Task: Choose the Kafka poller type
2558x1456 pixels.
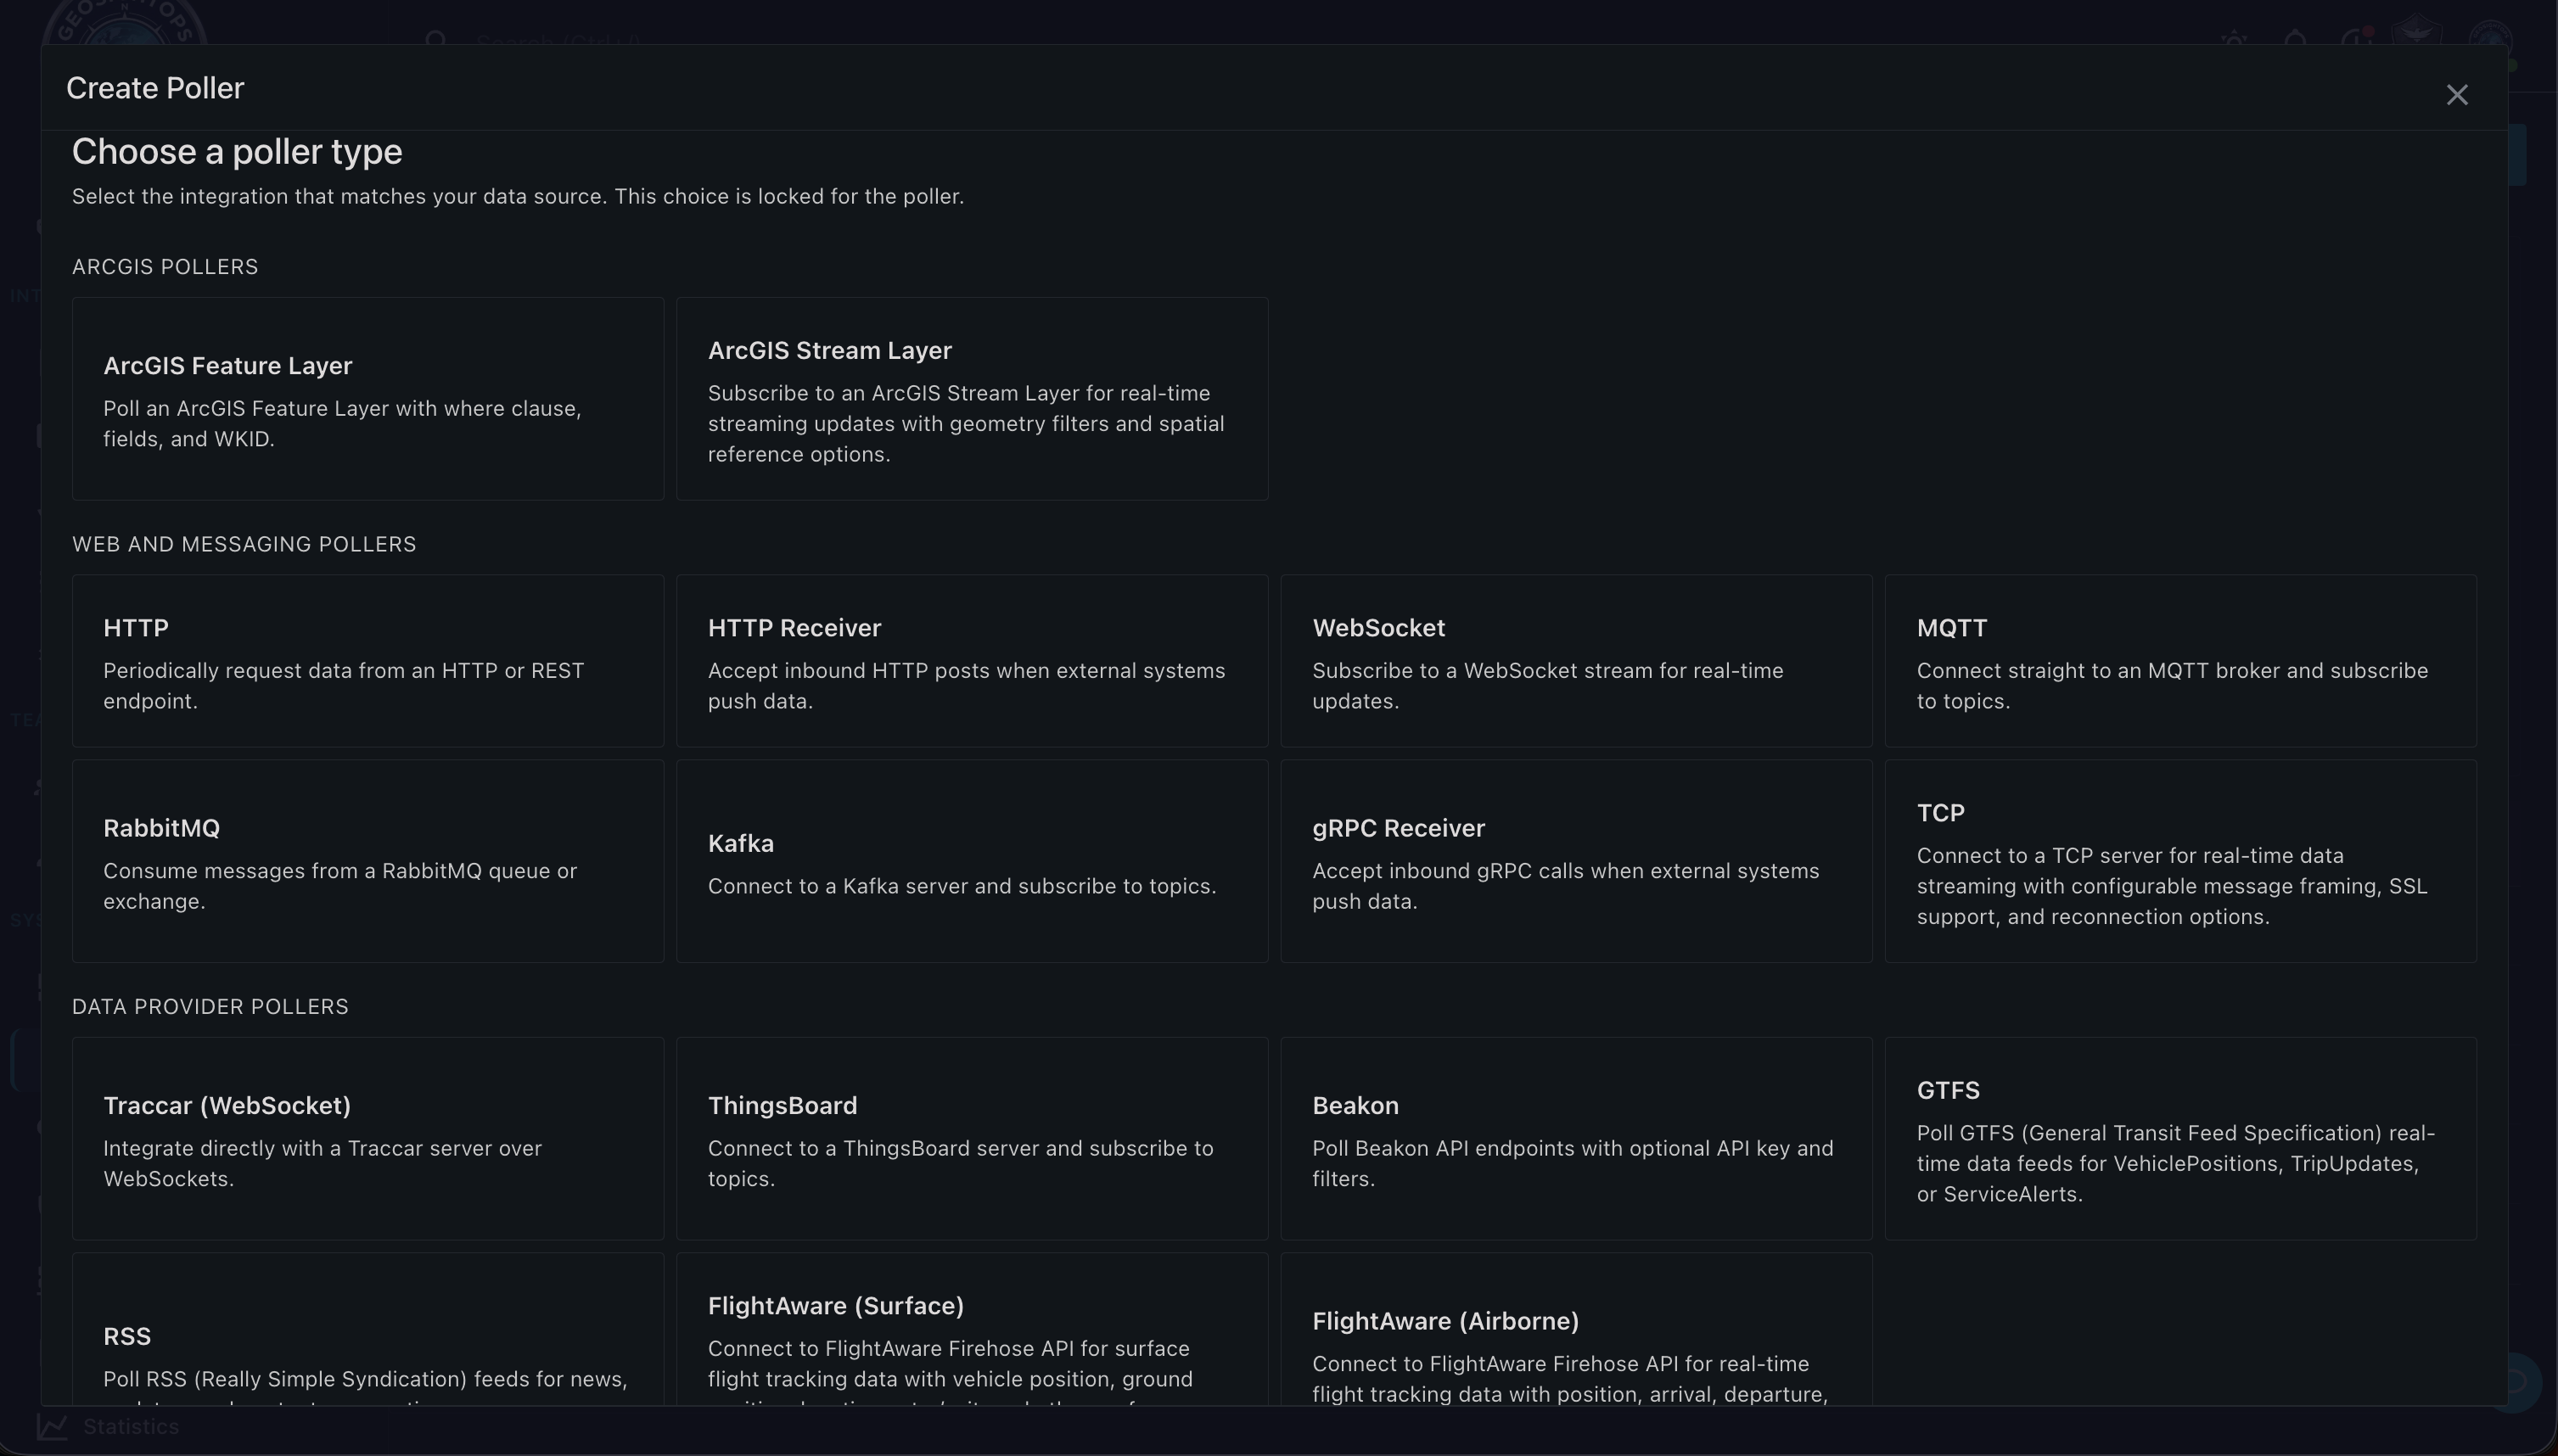Action: click(972, 861)
